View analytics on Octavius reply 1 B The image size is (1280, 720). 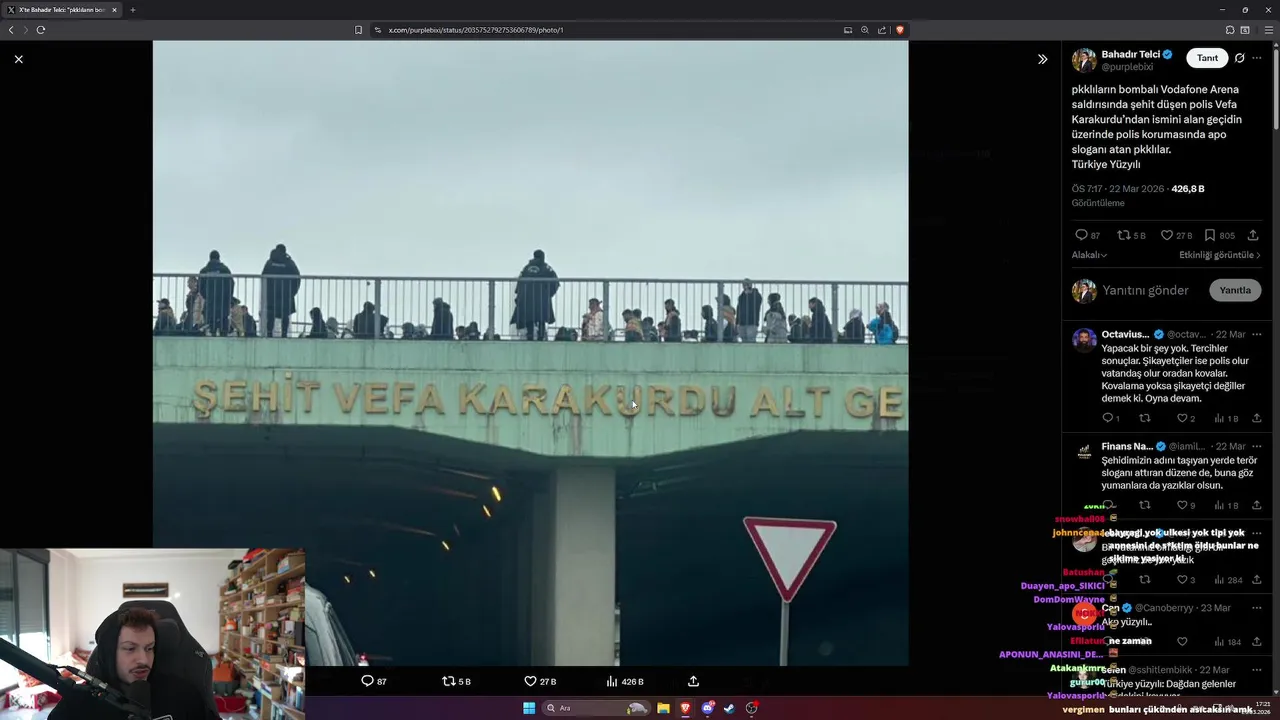tap(1226, 418)
